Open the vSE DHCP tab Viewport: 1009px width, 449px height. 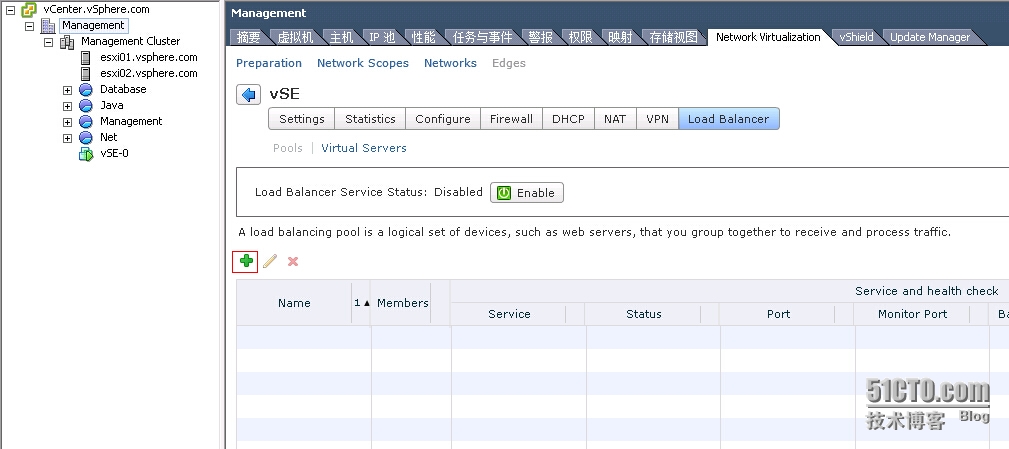point(568,119)
